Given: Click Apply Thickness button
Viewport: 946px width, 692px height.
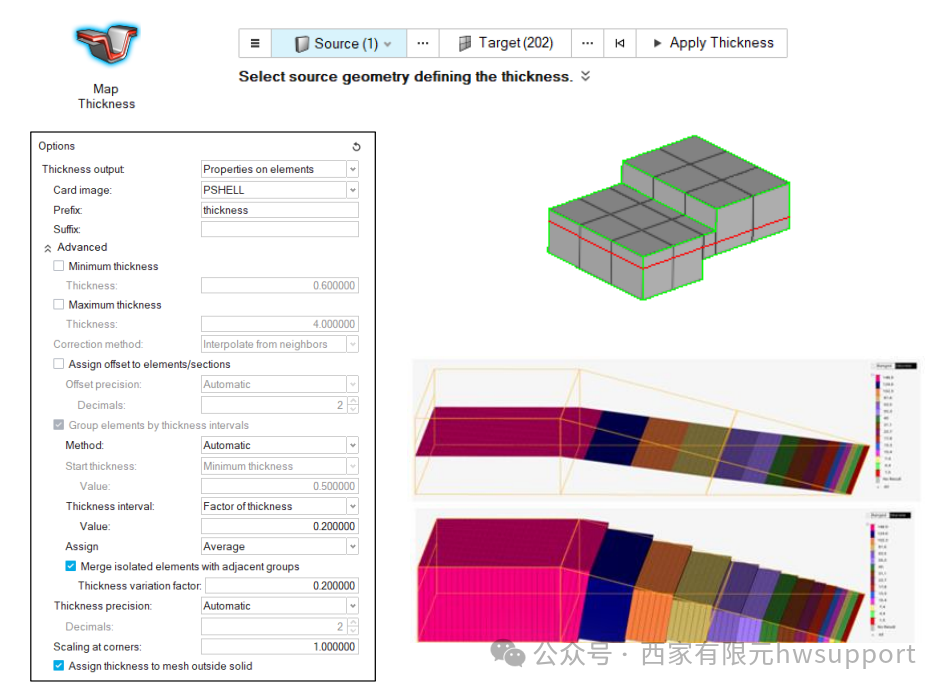Looking at the screenshot, I should point(712,43).
